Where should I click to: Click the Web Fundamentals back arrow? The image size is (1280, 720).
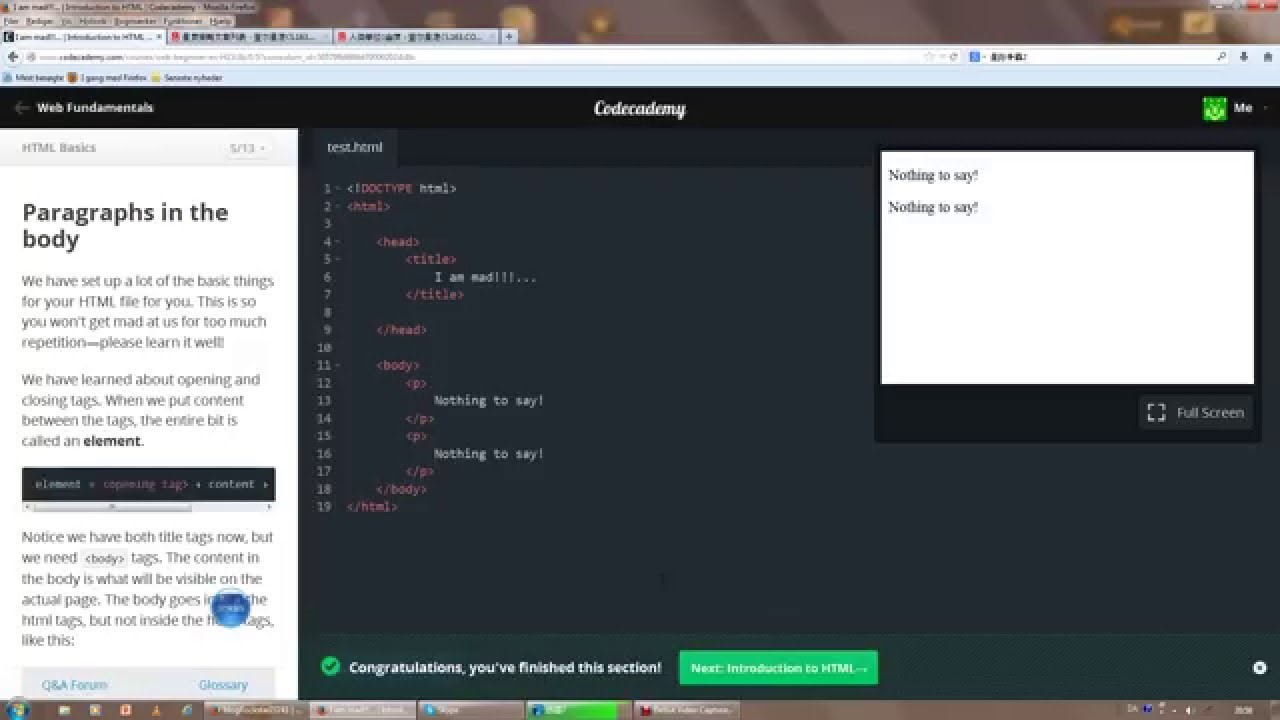pos(20,108)
